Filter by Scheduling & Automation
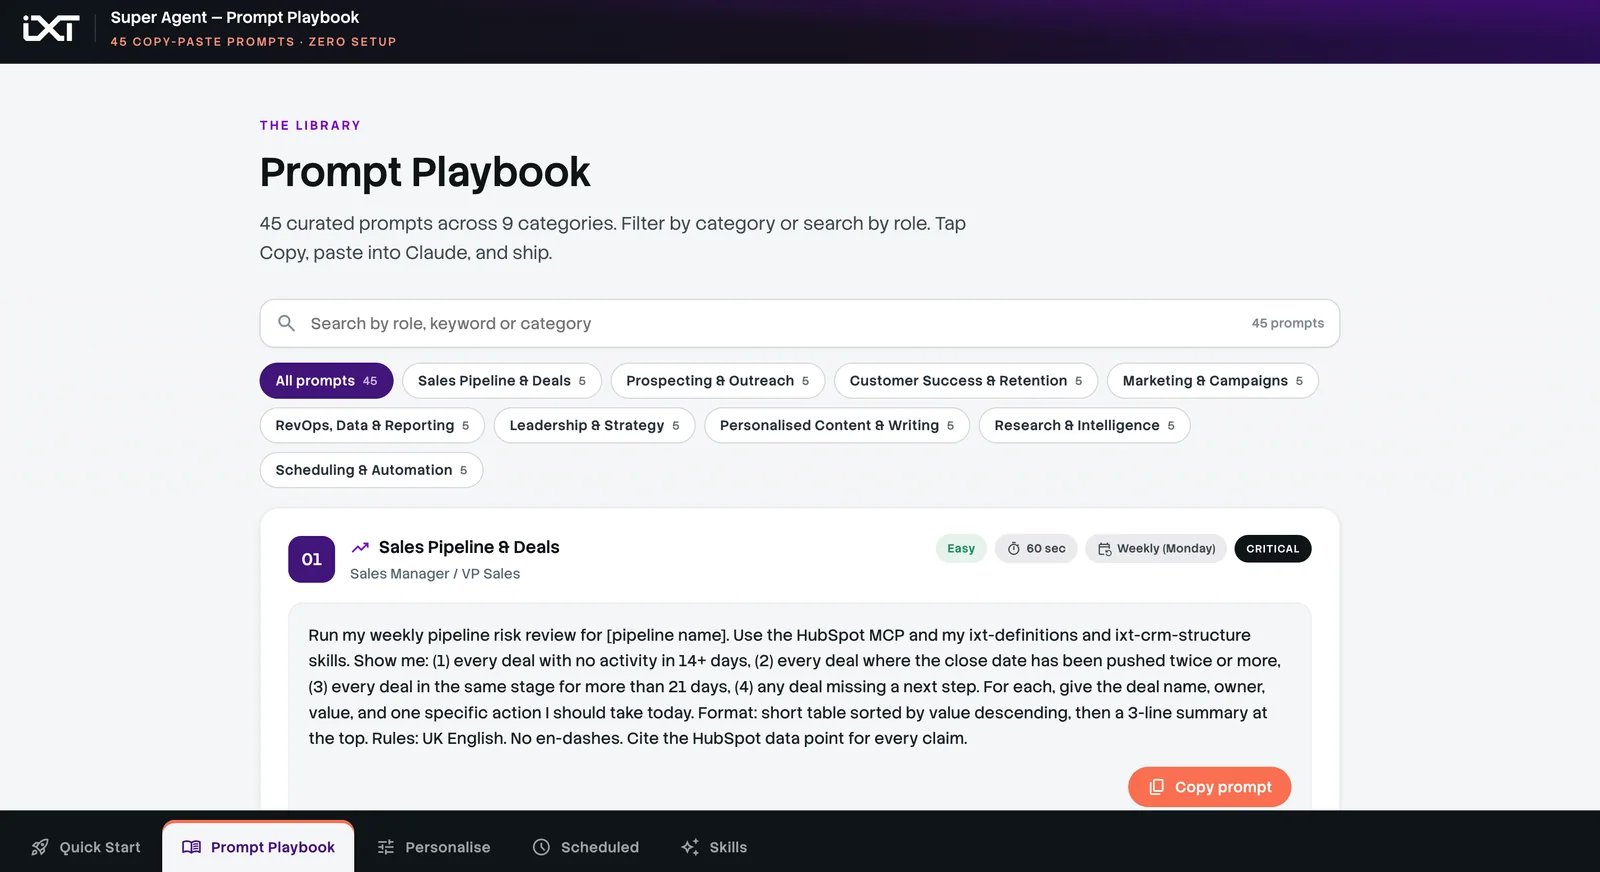This screenshot has width=1600, height=872. point(371,470)
